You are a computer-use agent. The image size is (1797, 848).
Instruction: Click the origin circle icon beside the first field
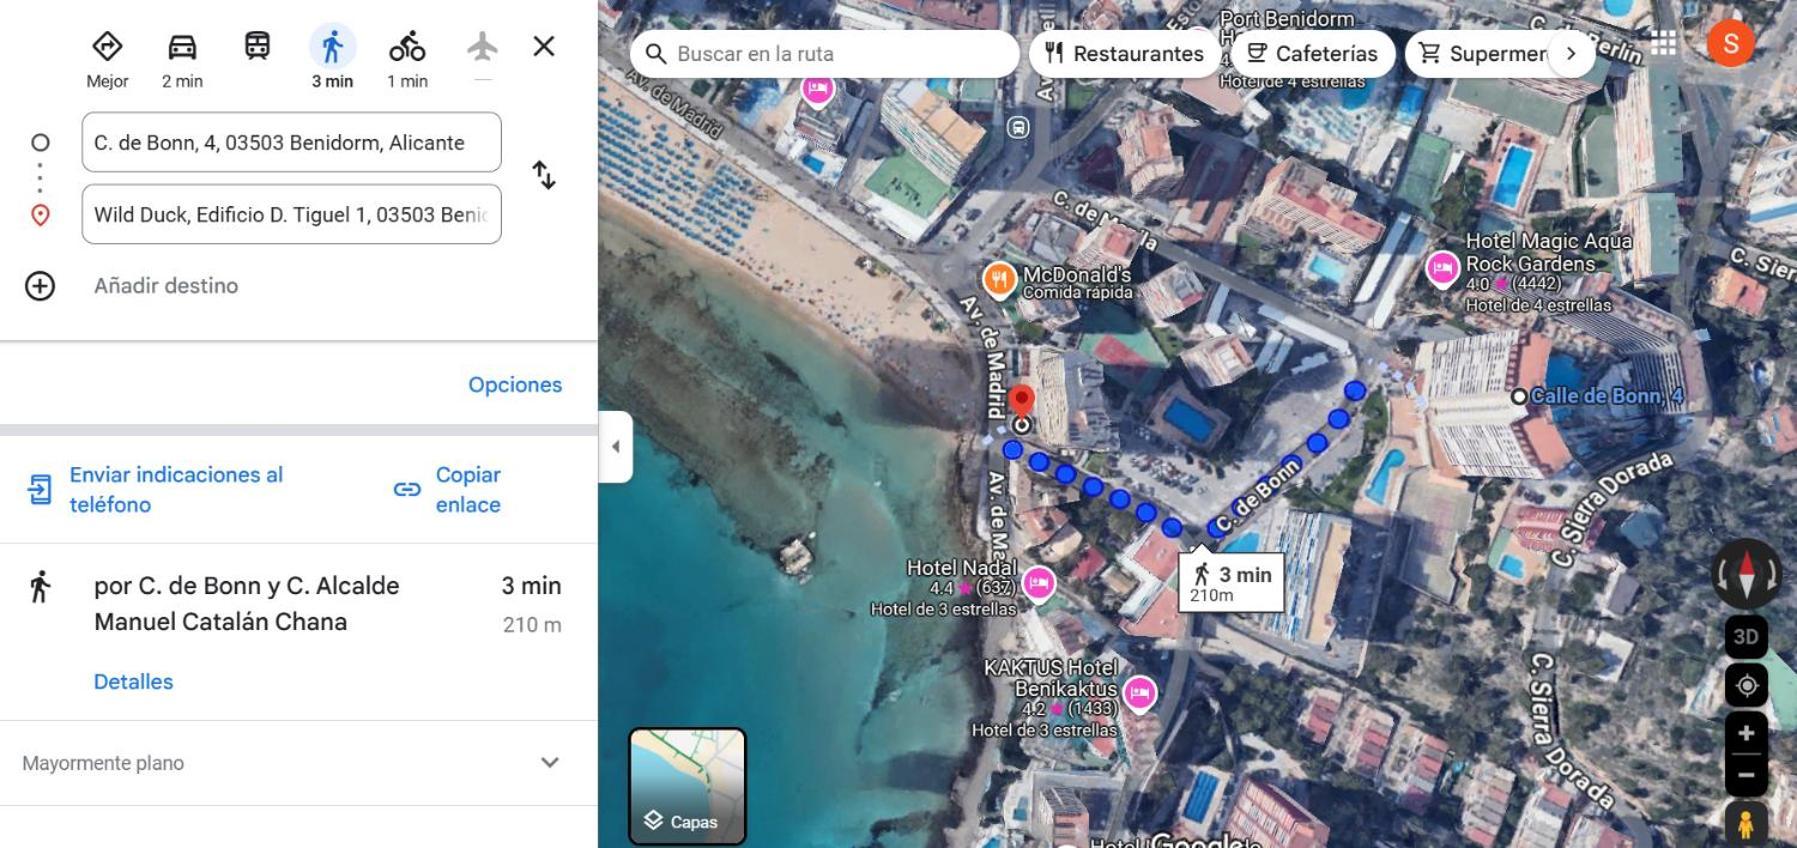pyautogui.click(x=40, y=142)
